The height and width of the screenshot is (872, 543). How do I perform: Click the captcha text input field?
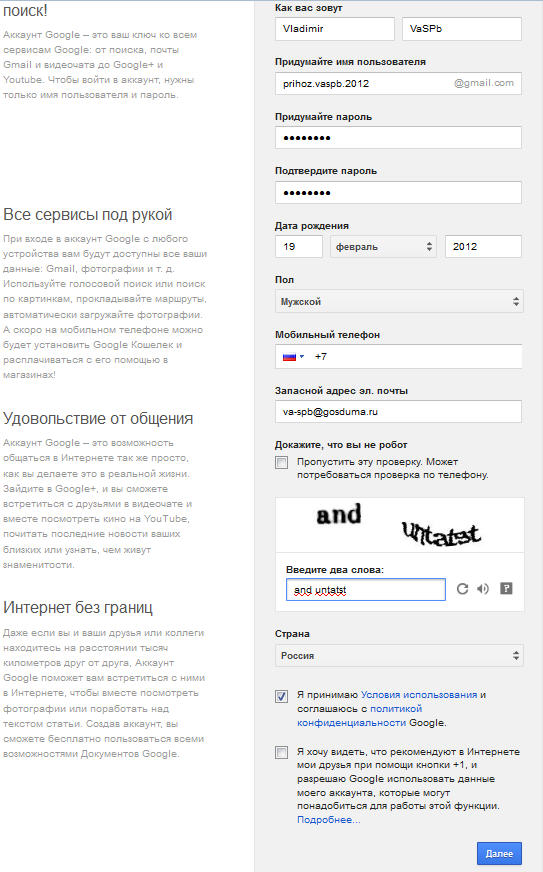point(366,589)
